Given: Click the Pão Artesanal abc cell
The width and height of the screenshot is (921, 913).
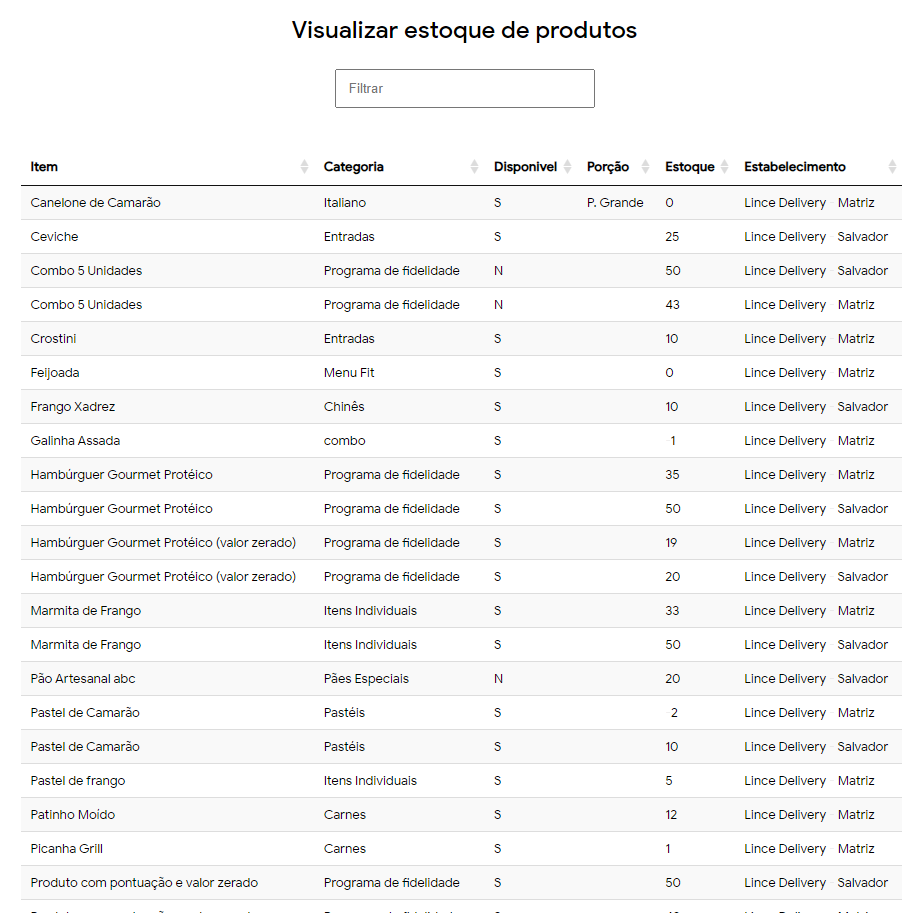Looking at the screenshot, I should point(83,679).
